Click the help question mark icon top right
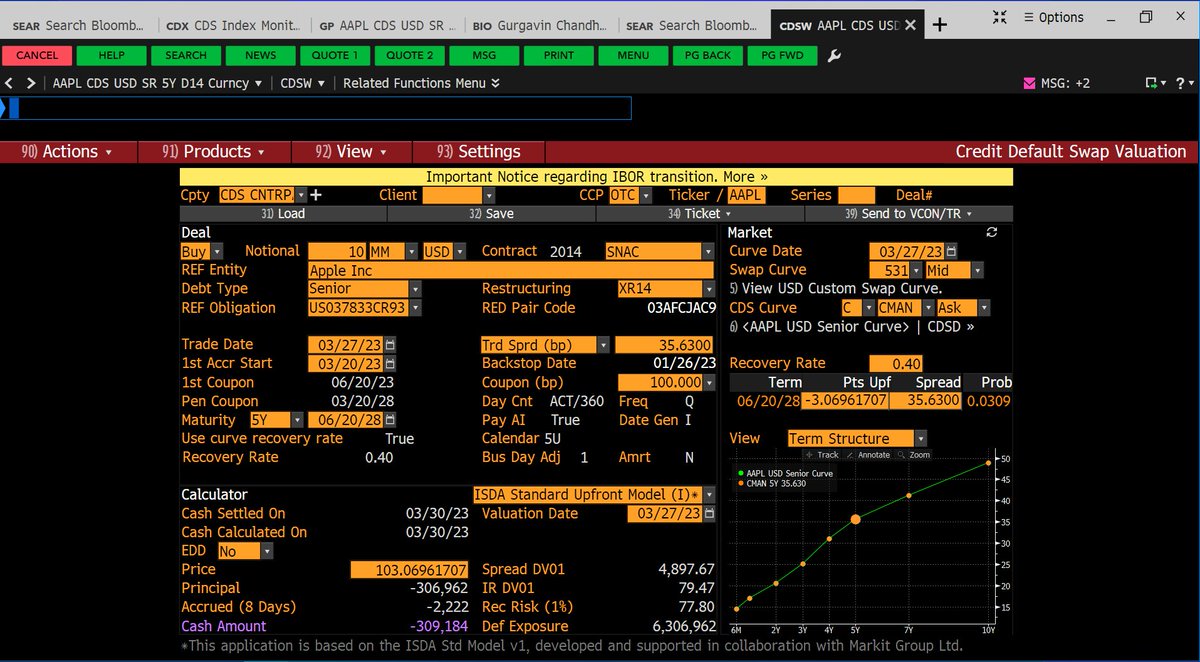 1180,83
